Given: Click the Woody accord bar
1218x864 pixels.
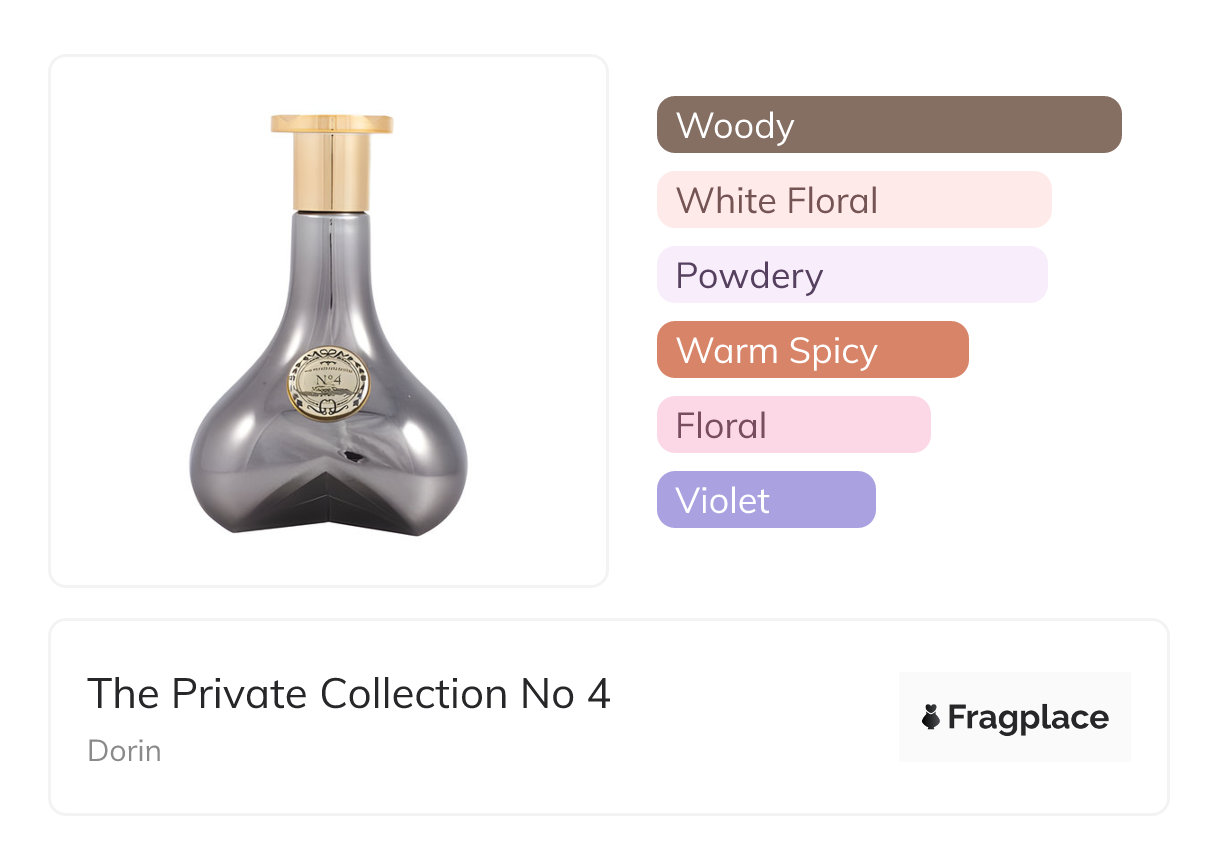Looking at the screenshot, I should point(888,125).
